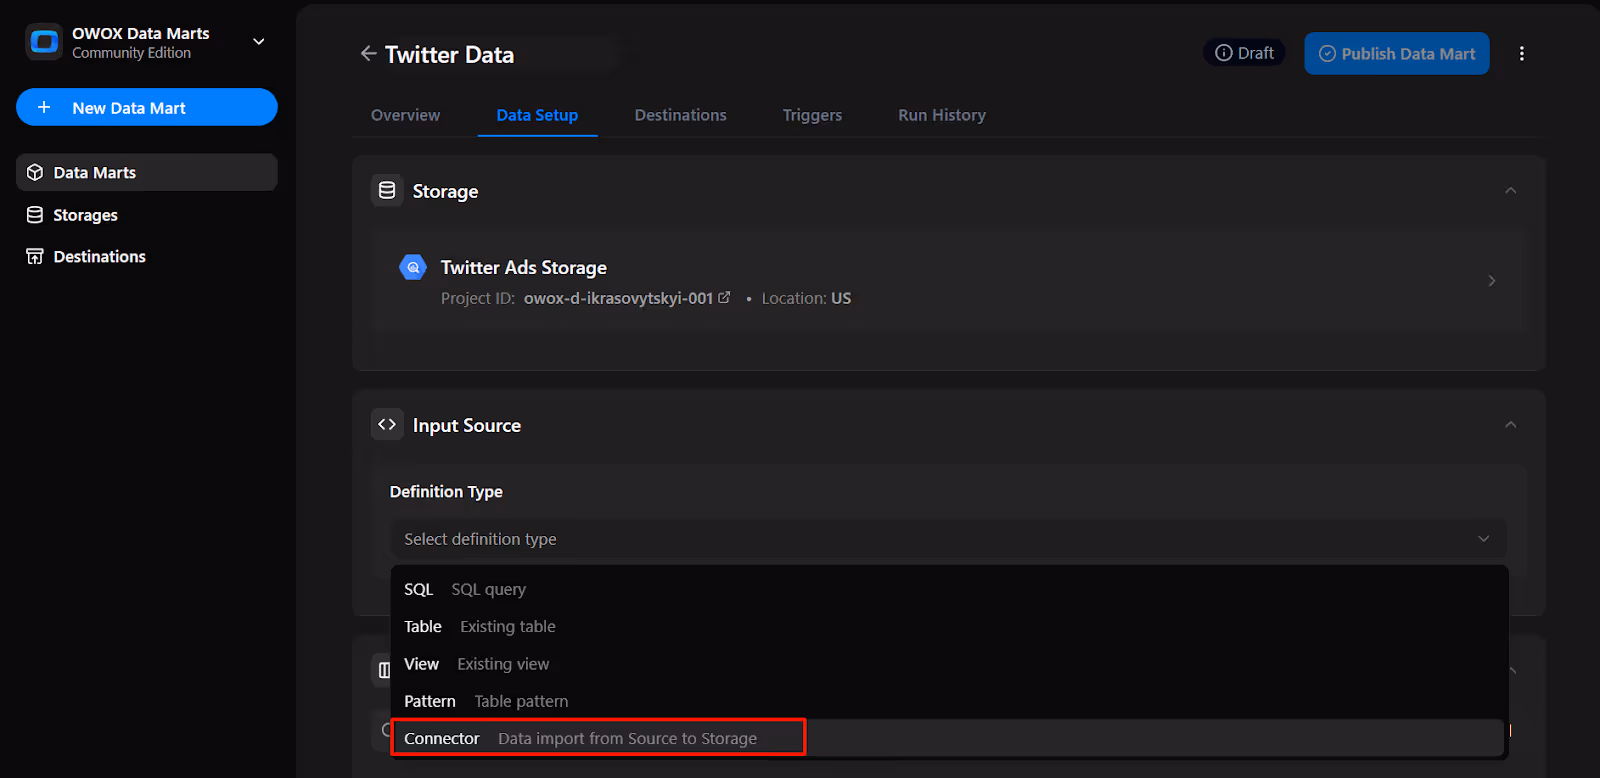Open the three-dot more options menu
The image size is (1600, 778).
pos(1522,54)
